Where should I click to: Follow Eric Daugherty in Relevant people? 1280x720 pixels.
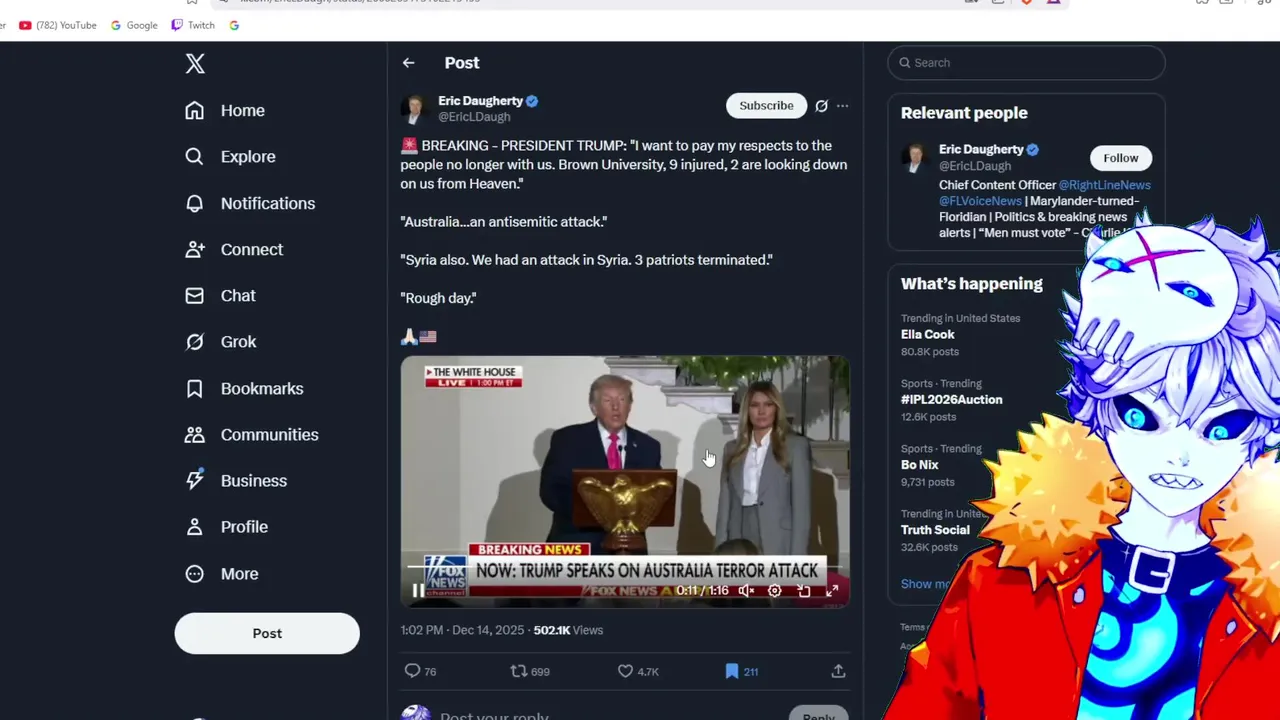click(x=1120, y=158)
